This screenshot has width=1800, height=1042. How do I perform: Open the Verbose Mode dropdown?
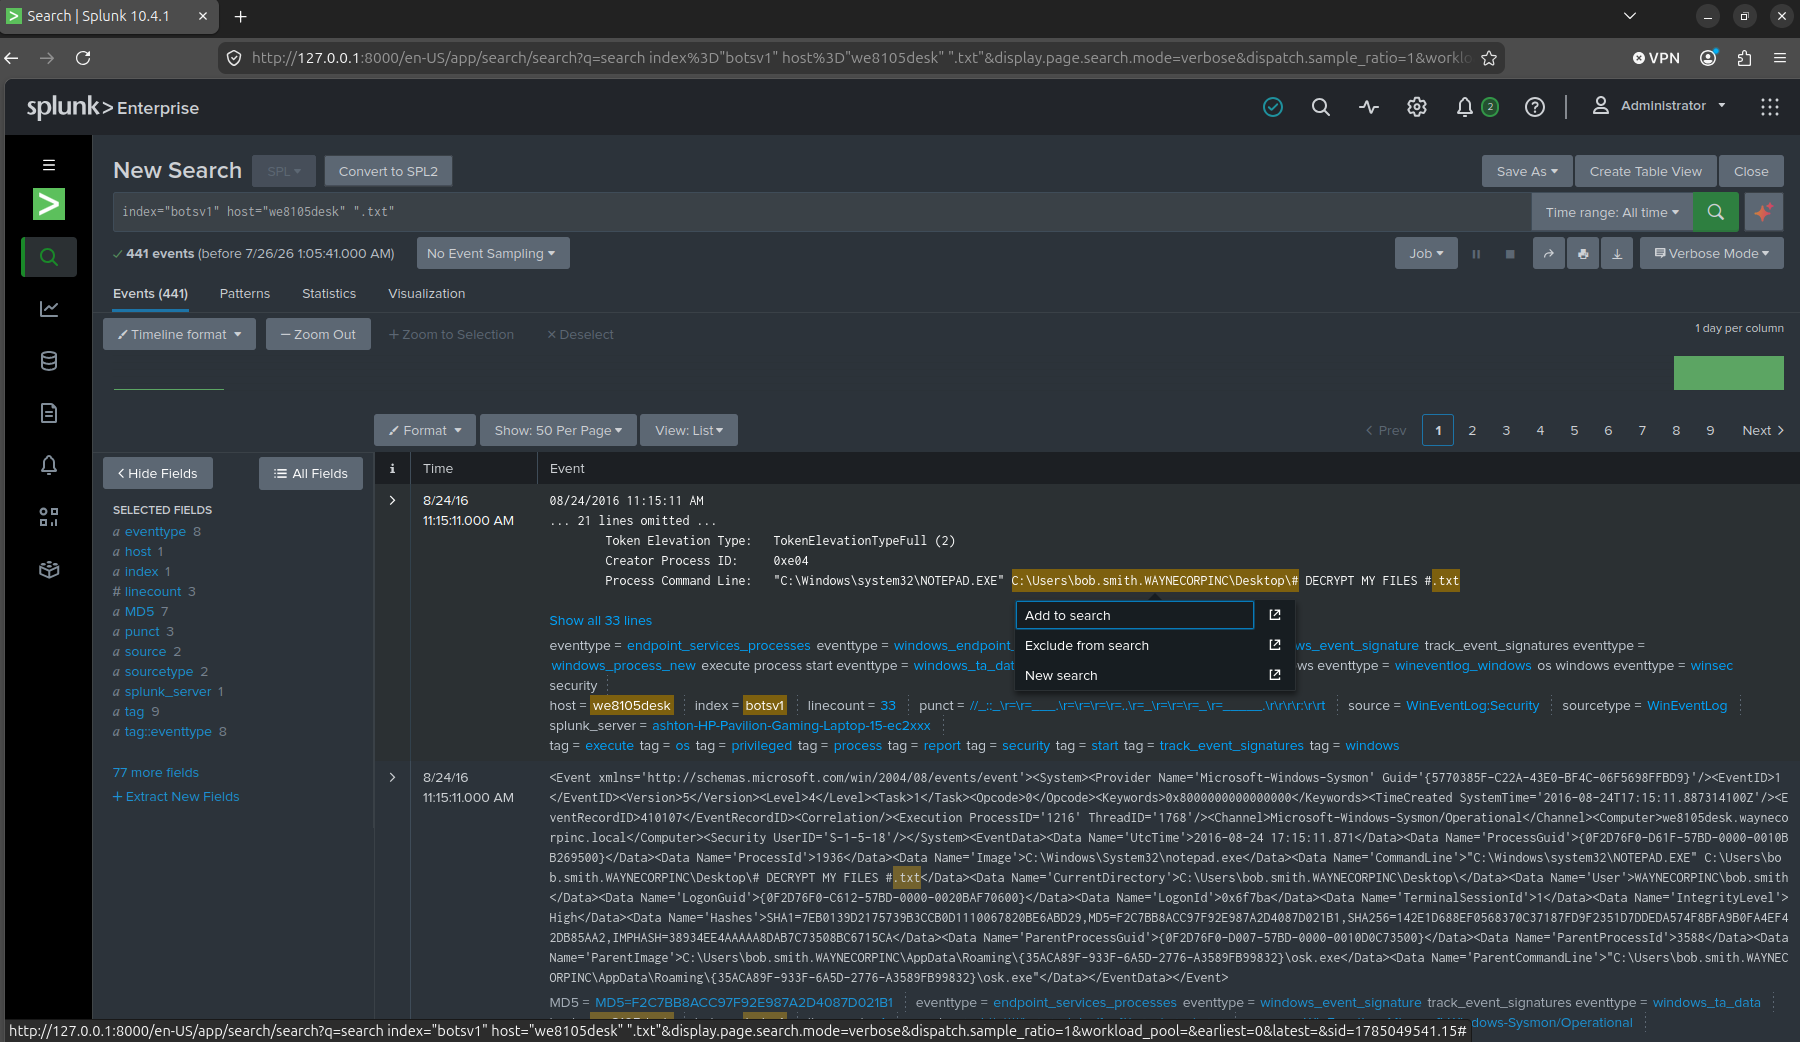(x=1712, y=254)
